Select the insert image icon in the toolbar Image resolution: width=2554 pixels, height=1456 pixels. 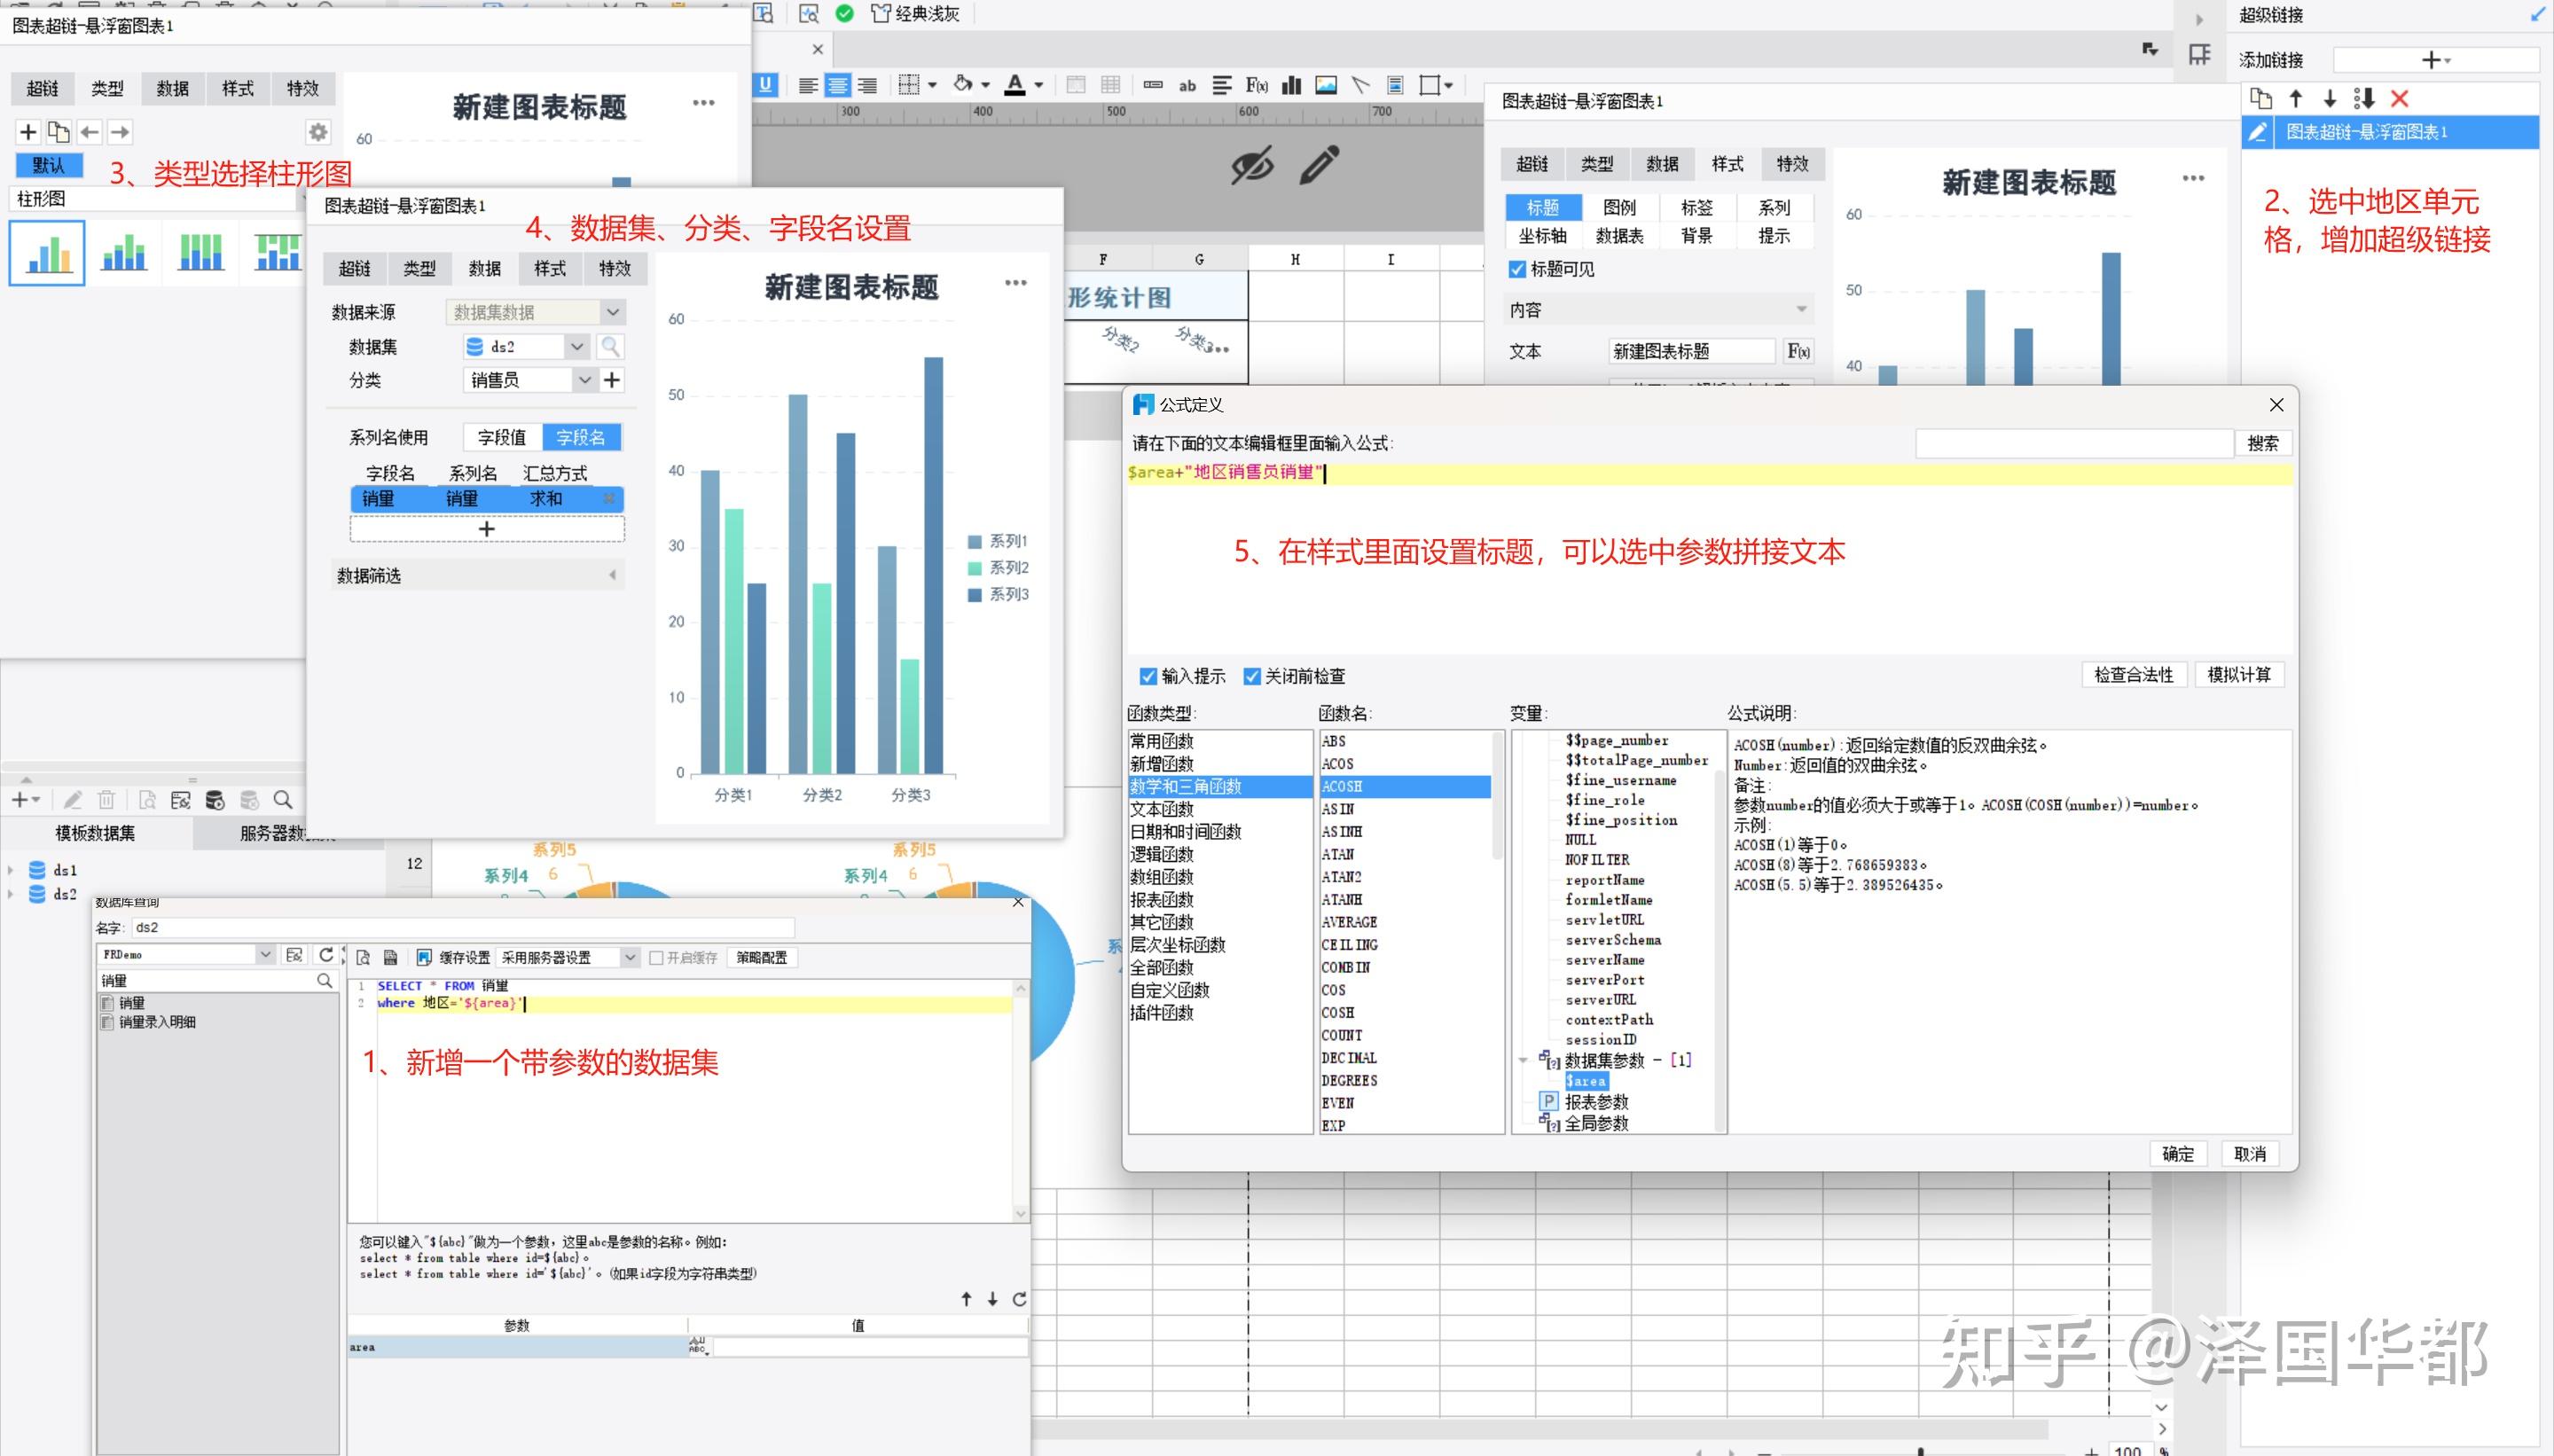point(1325,86)
